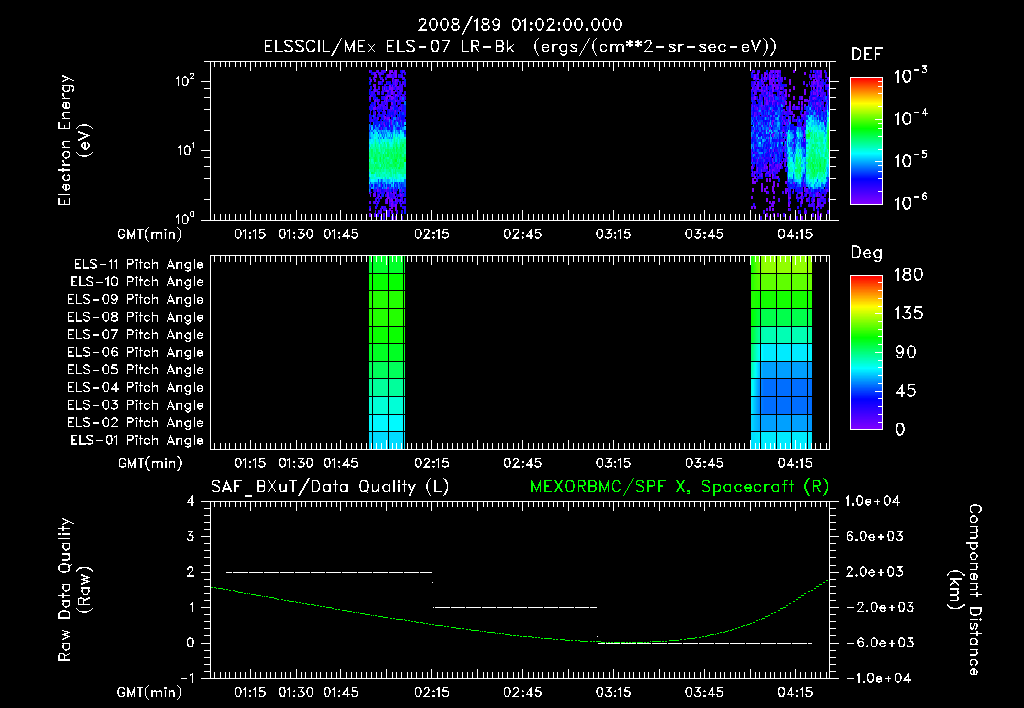The width and height of the screenshot is (1024, 708).
Task: Click the ELS-08 Pitch Angle row label
Action: click(136, 317)
